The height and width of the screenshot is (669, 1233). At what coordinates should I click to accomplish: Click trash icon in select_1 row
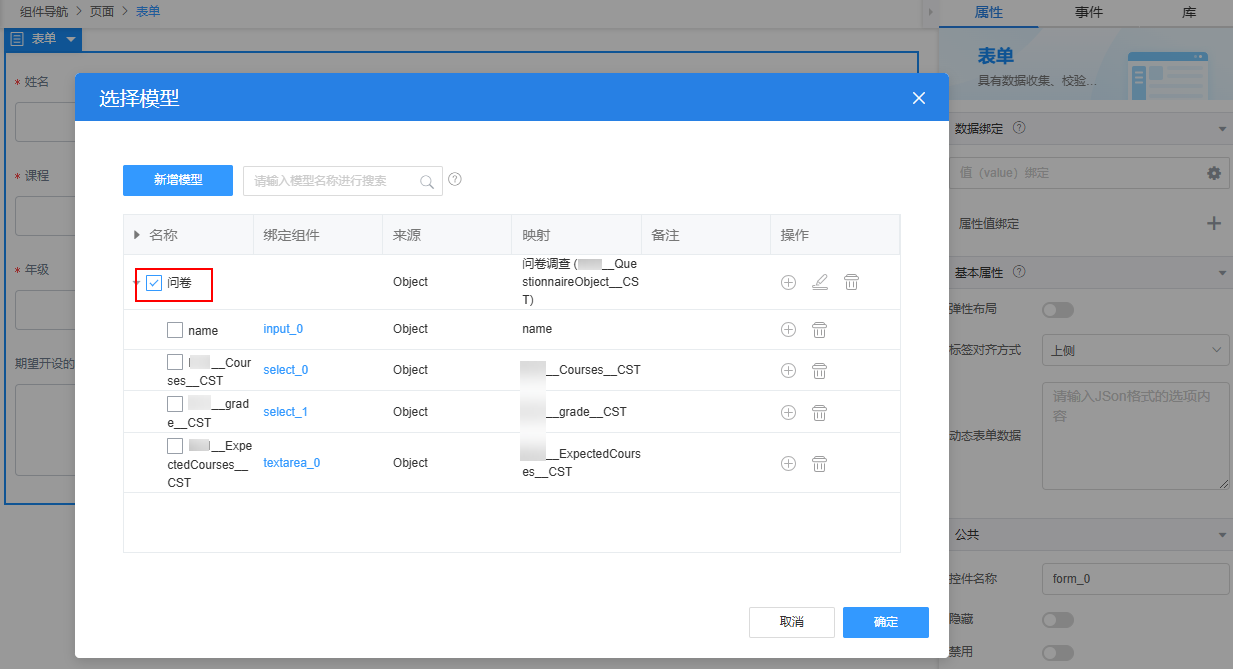pyautogui.click(x=819, y=412)
